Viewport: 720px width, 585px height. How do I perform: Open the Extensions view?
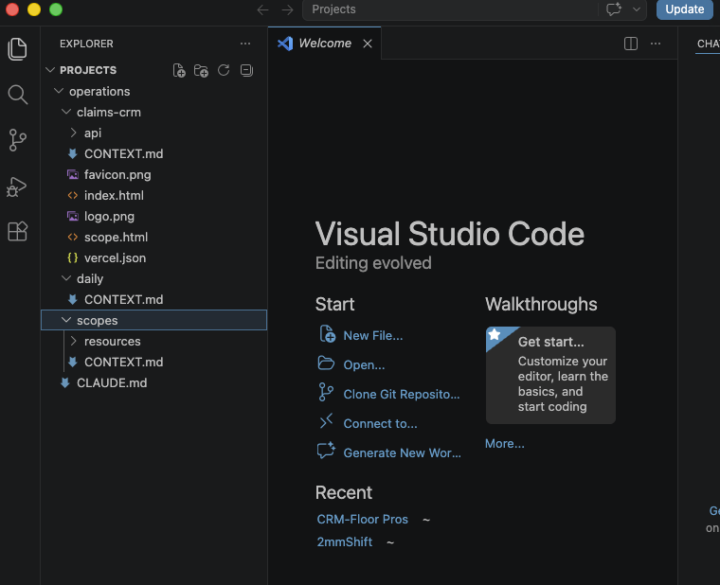[x=17, y=231]
